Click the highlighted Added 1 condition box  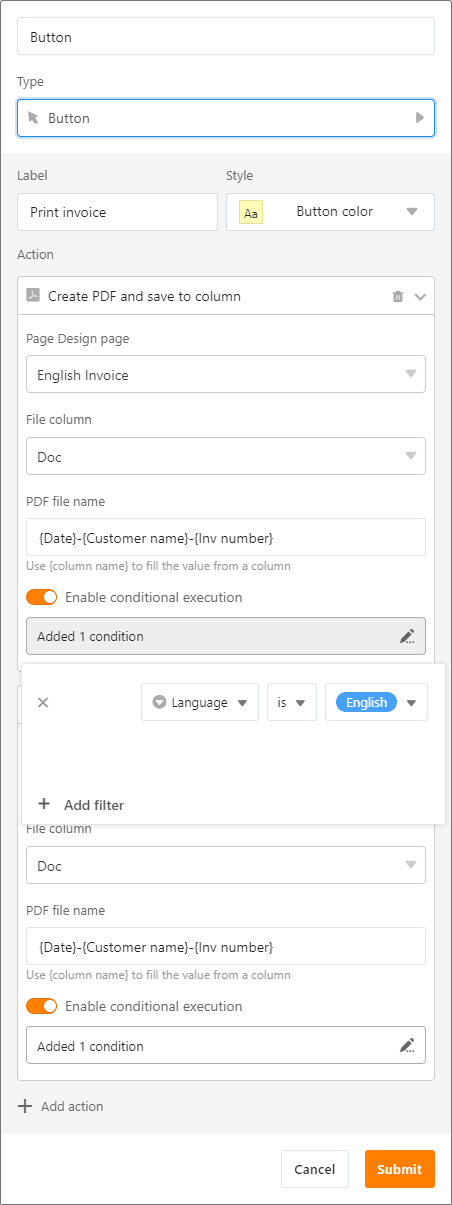tap(226, 636)
